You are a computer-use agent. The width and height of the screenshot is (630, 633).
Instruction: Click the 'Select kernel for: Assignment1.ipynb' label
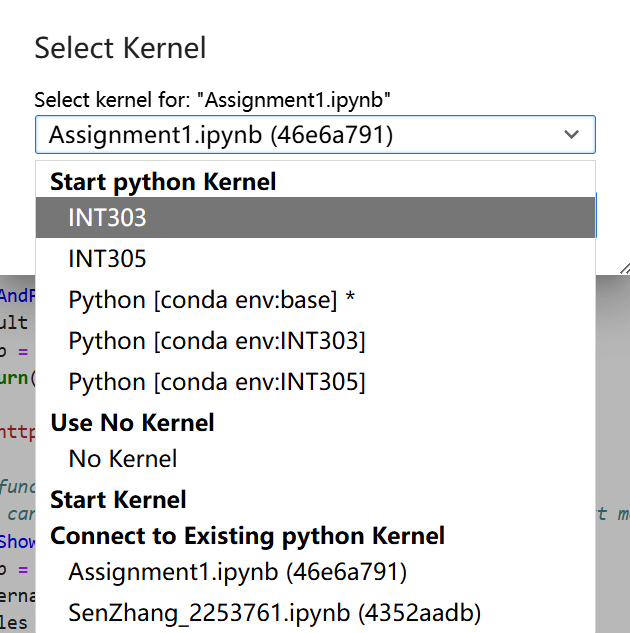click(212, 100)
